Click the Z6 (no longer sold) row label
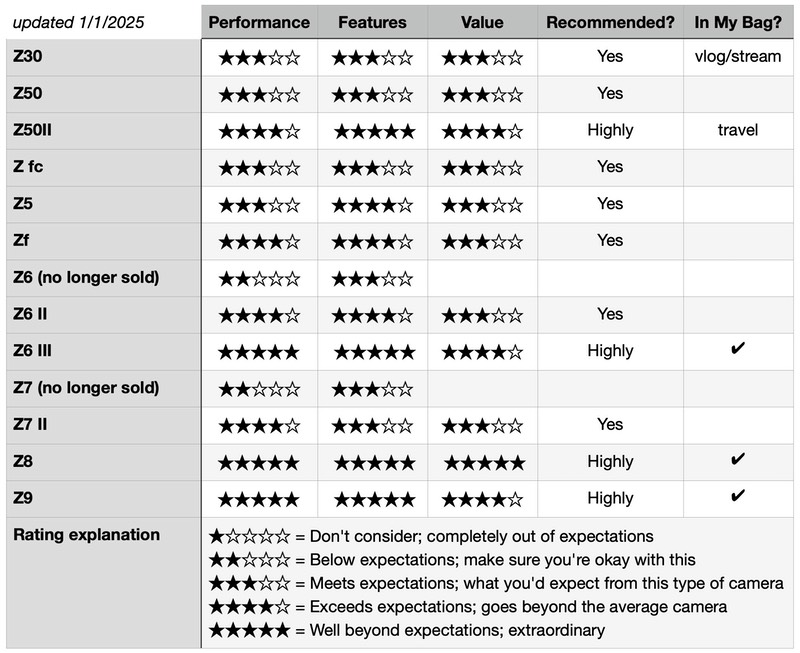 coord(86,278)
